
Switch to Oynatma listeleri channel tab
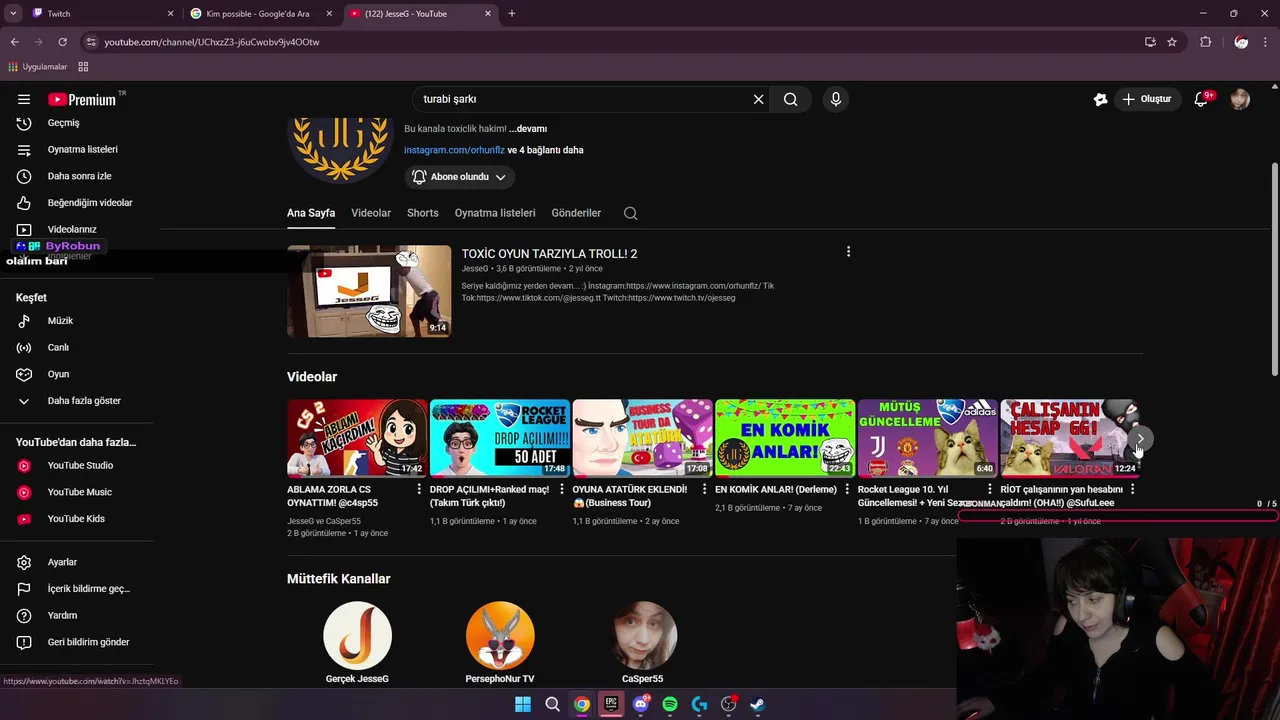click(x=495, y=213)
